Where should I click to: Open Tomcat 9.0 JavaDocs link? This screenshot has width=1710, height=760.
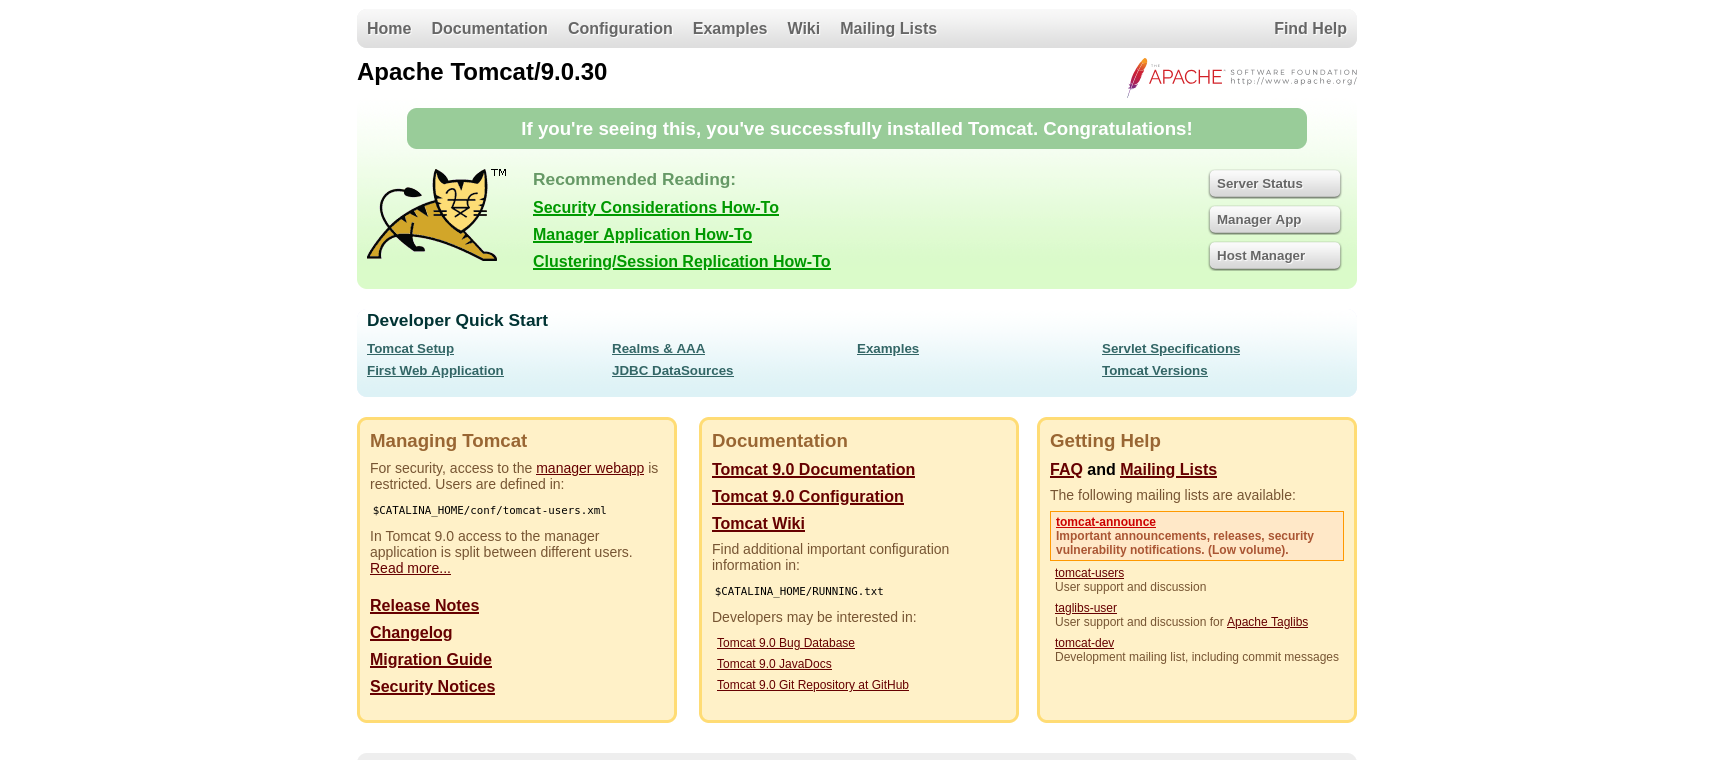click(x=774, y=664)
